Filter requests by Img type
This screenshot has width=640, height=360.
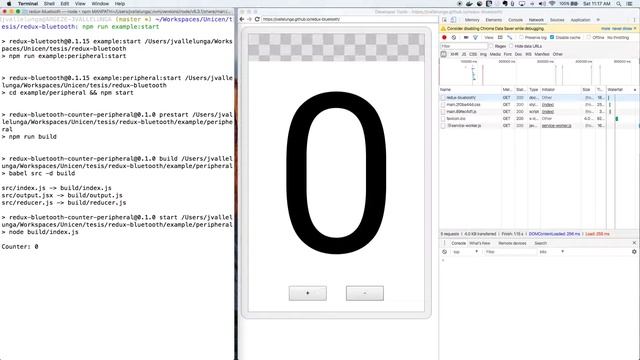click(x=483, y=54)
